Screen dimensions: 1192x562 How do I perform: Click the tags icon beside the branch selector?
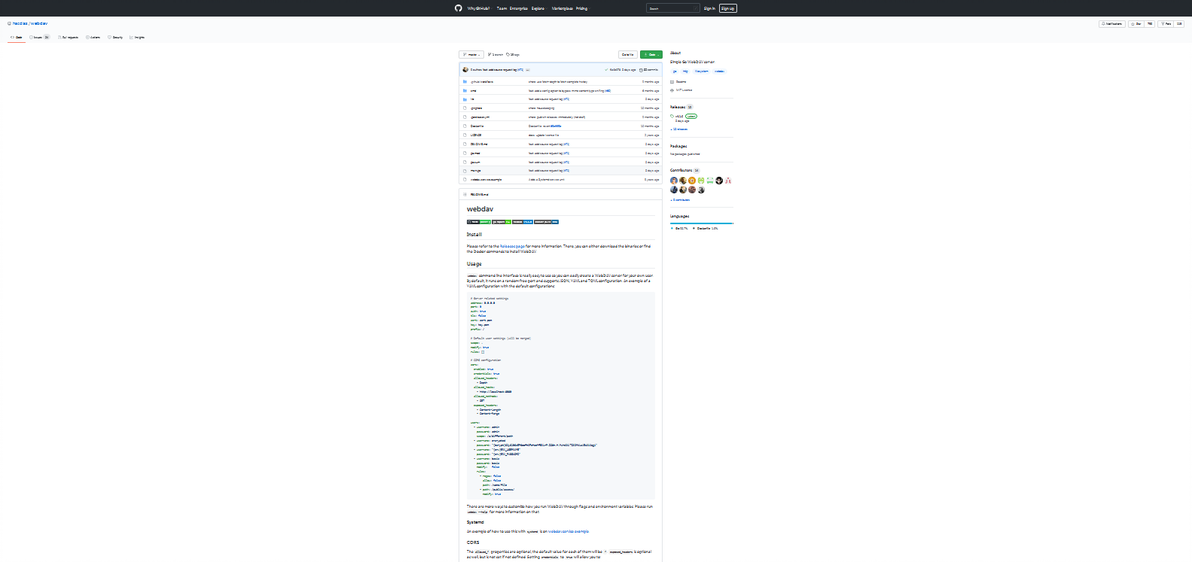(x=508, y=54)
